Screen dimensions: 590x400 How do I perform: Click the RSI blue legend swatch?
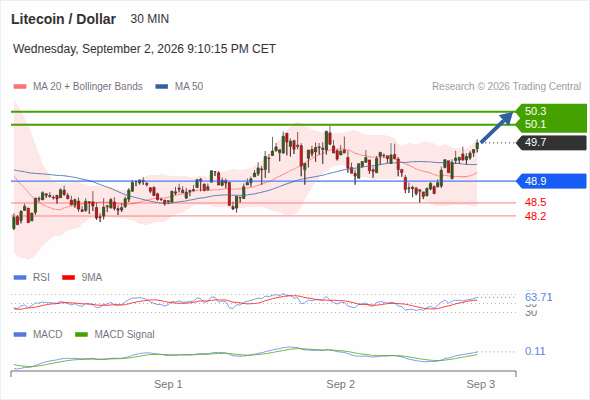tap(20, 278)
